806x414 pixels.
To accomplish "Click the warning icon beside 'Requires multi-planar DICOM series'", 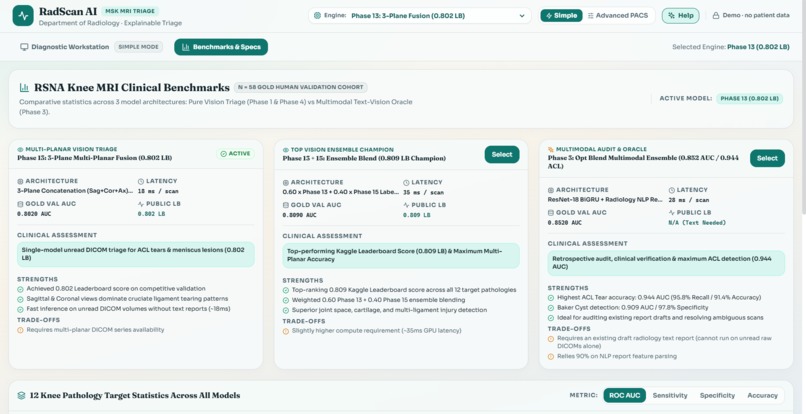I will 21,330.
